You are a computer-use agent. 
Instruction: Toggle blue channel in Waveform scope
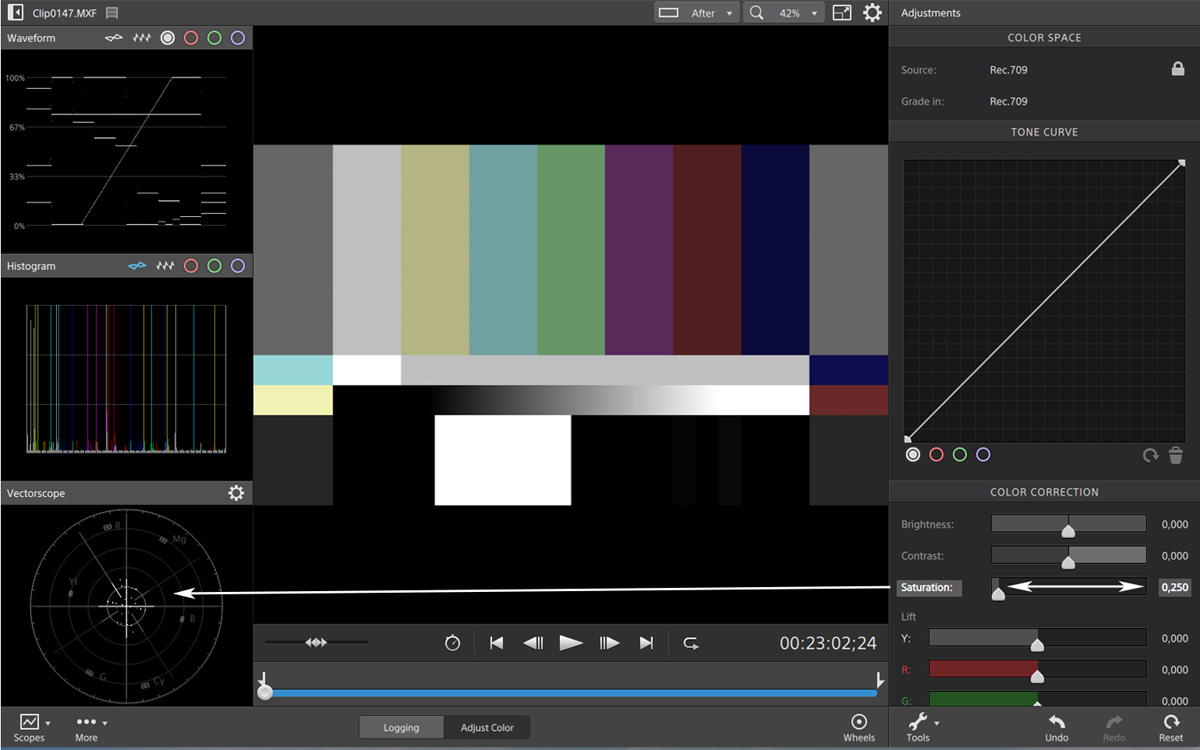tap(237, 38)
